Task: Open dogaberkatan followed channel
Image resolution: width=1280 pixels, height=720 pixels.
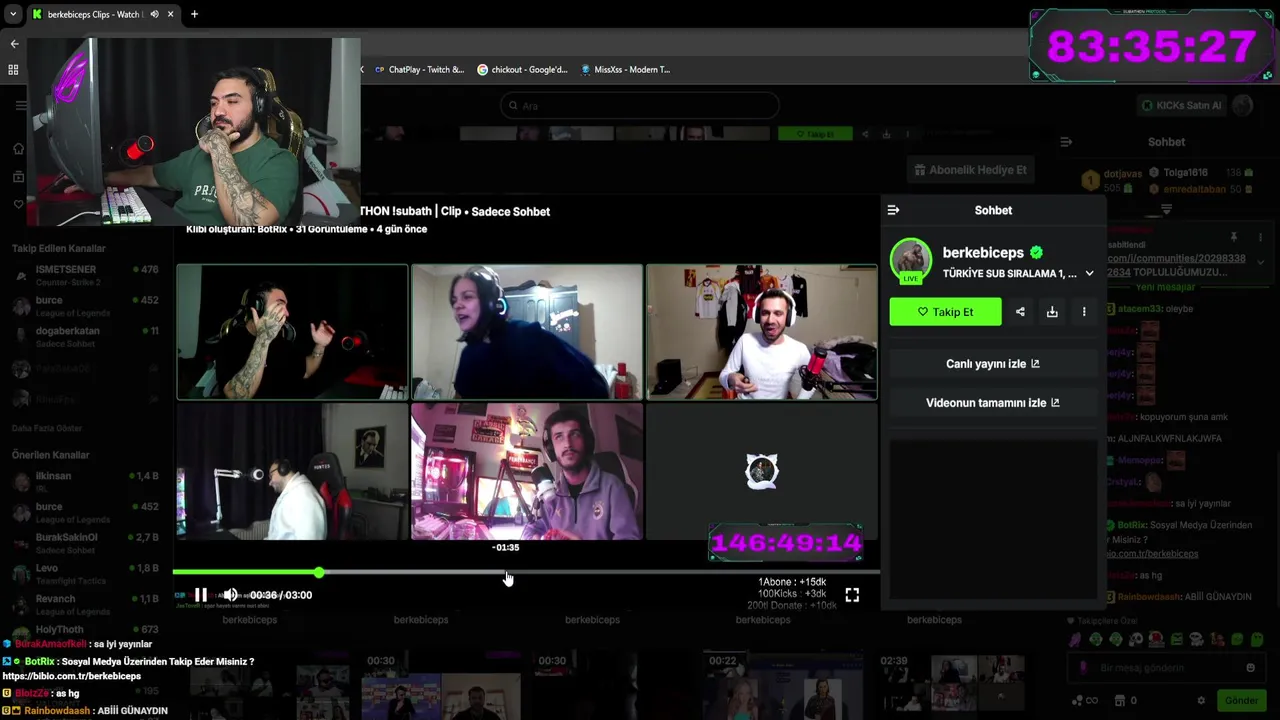Action: (x=86, y=337)
